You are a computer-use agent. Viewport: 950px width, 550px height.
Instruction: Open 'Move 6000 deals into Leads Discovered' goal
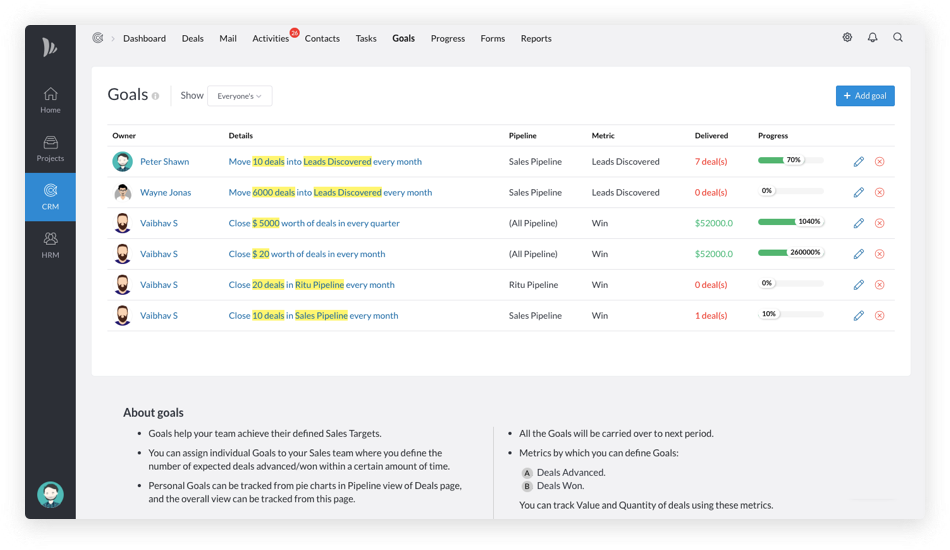pyautogui.click(x=330, y=193)
